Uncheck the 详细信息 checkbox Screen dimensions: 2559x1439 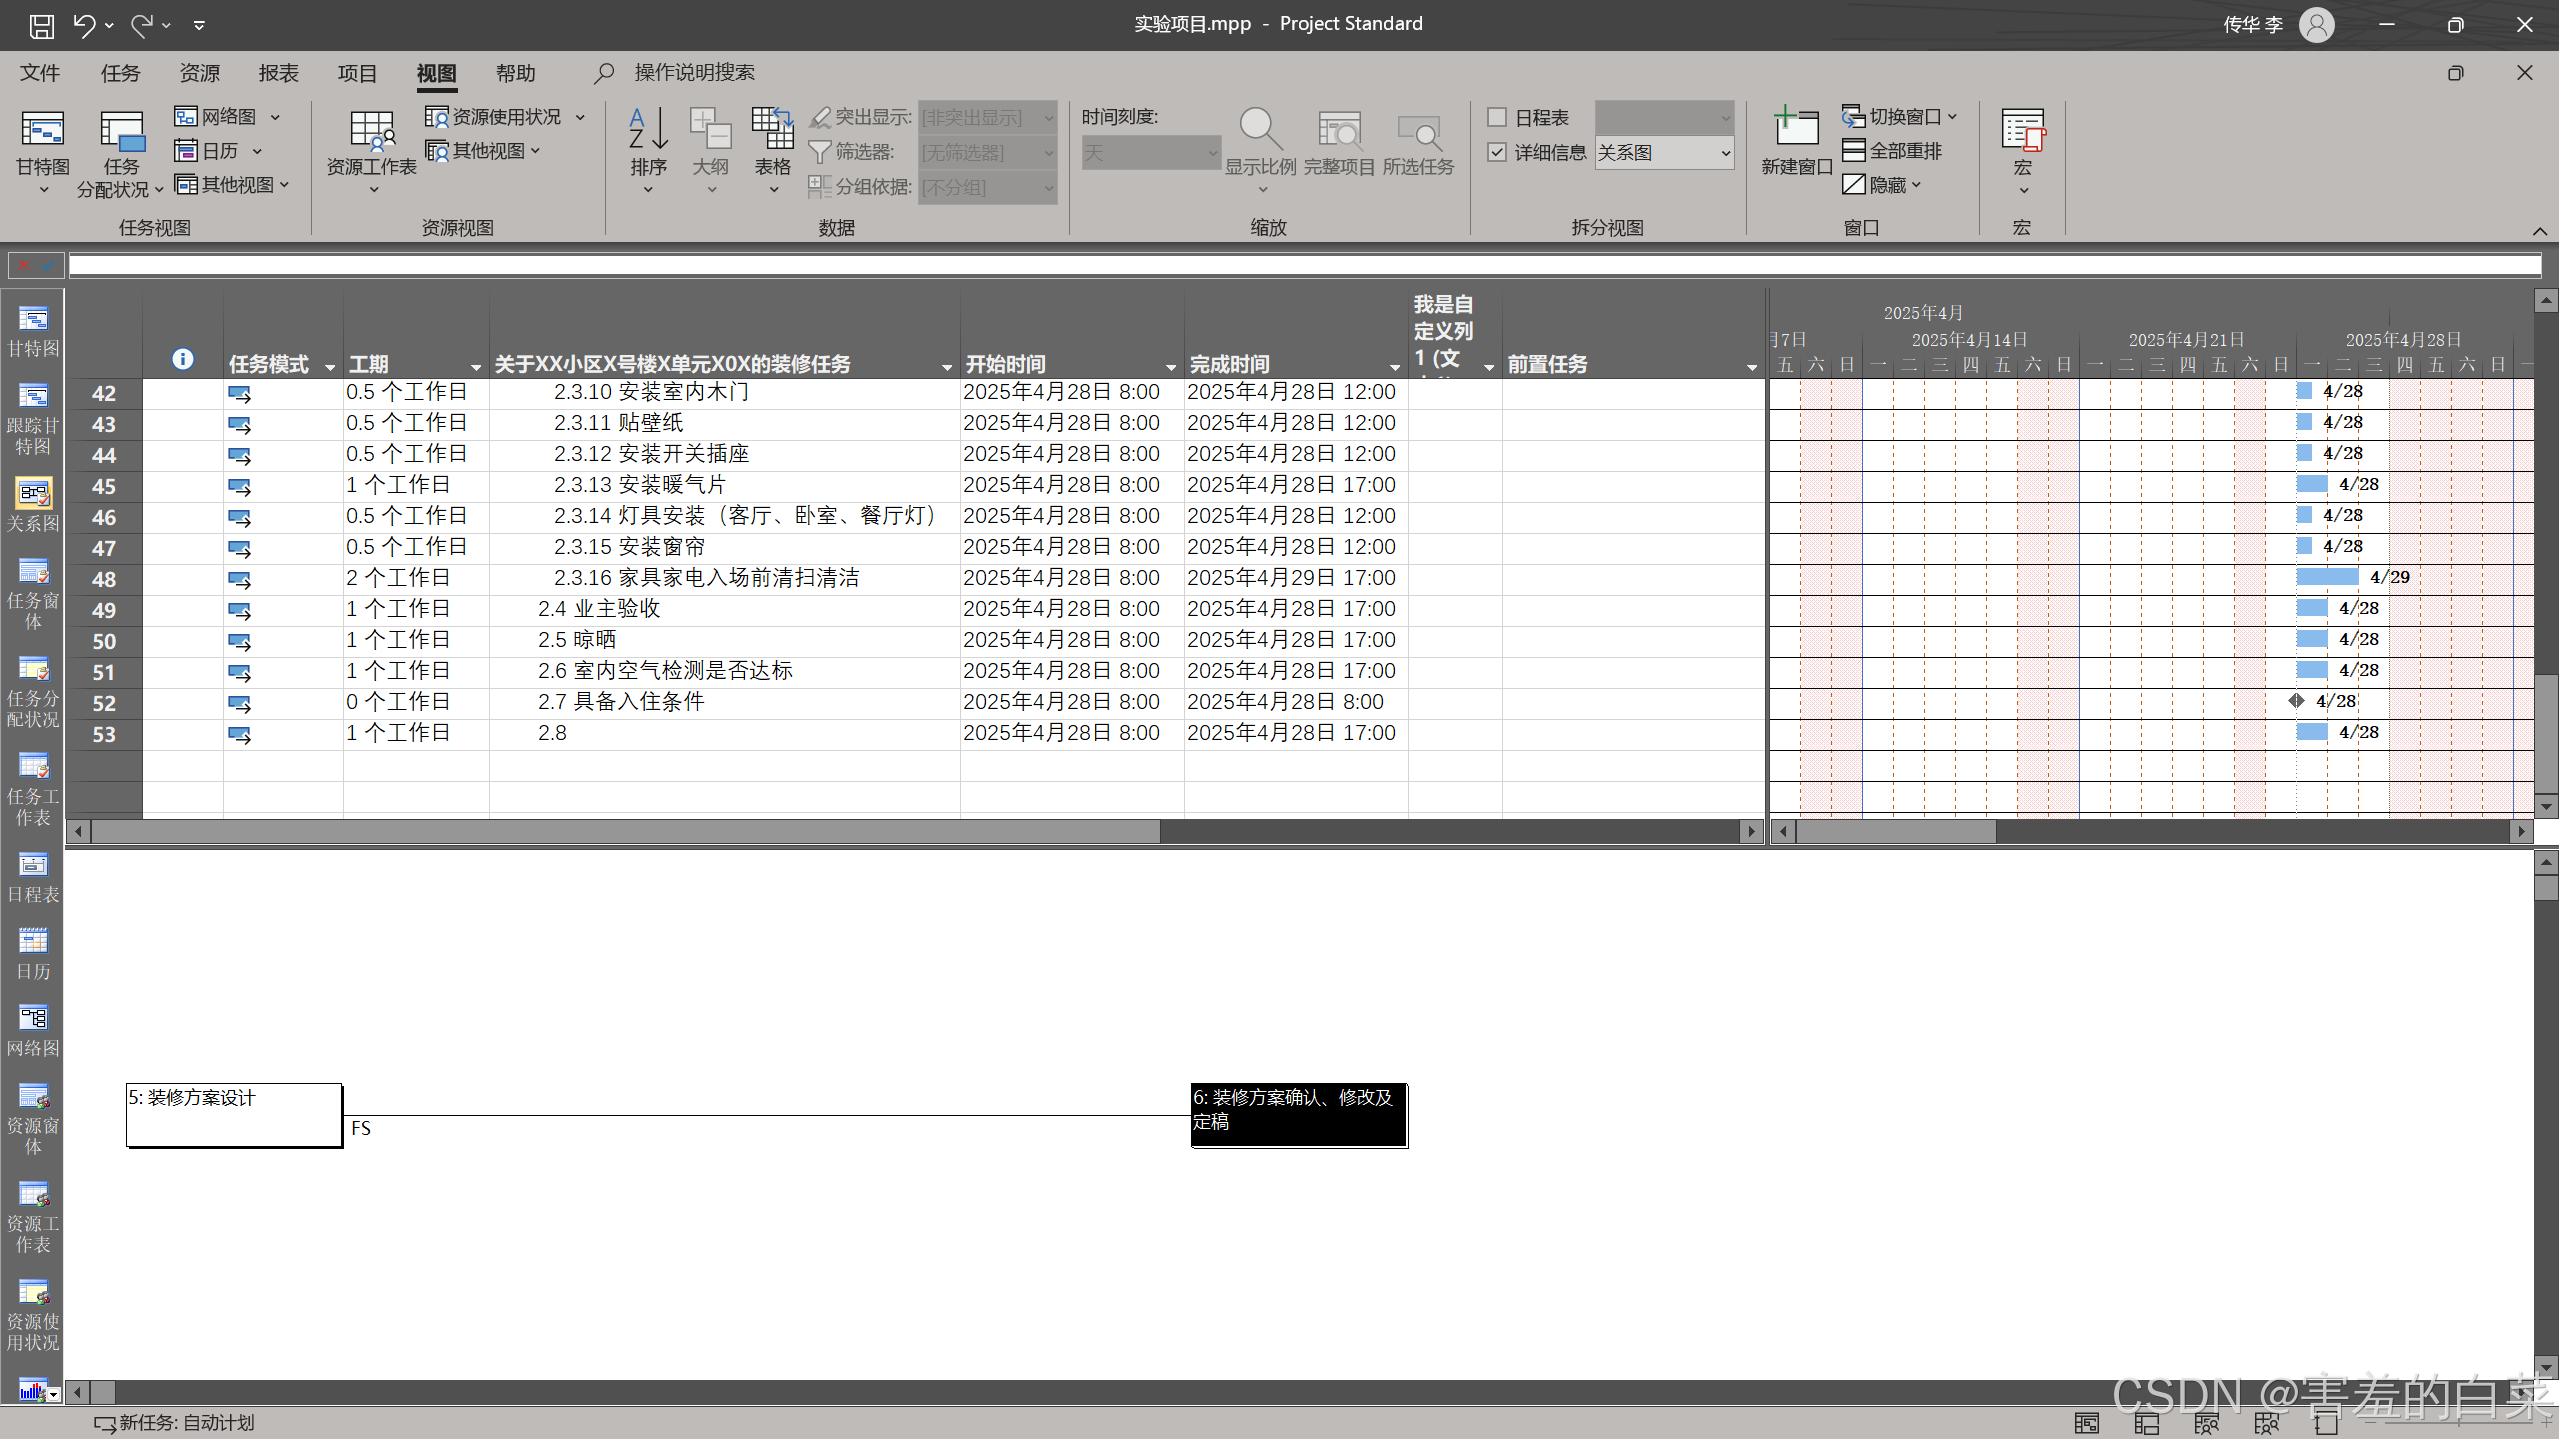point(1497,152)
